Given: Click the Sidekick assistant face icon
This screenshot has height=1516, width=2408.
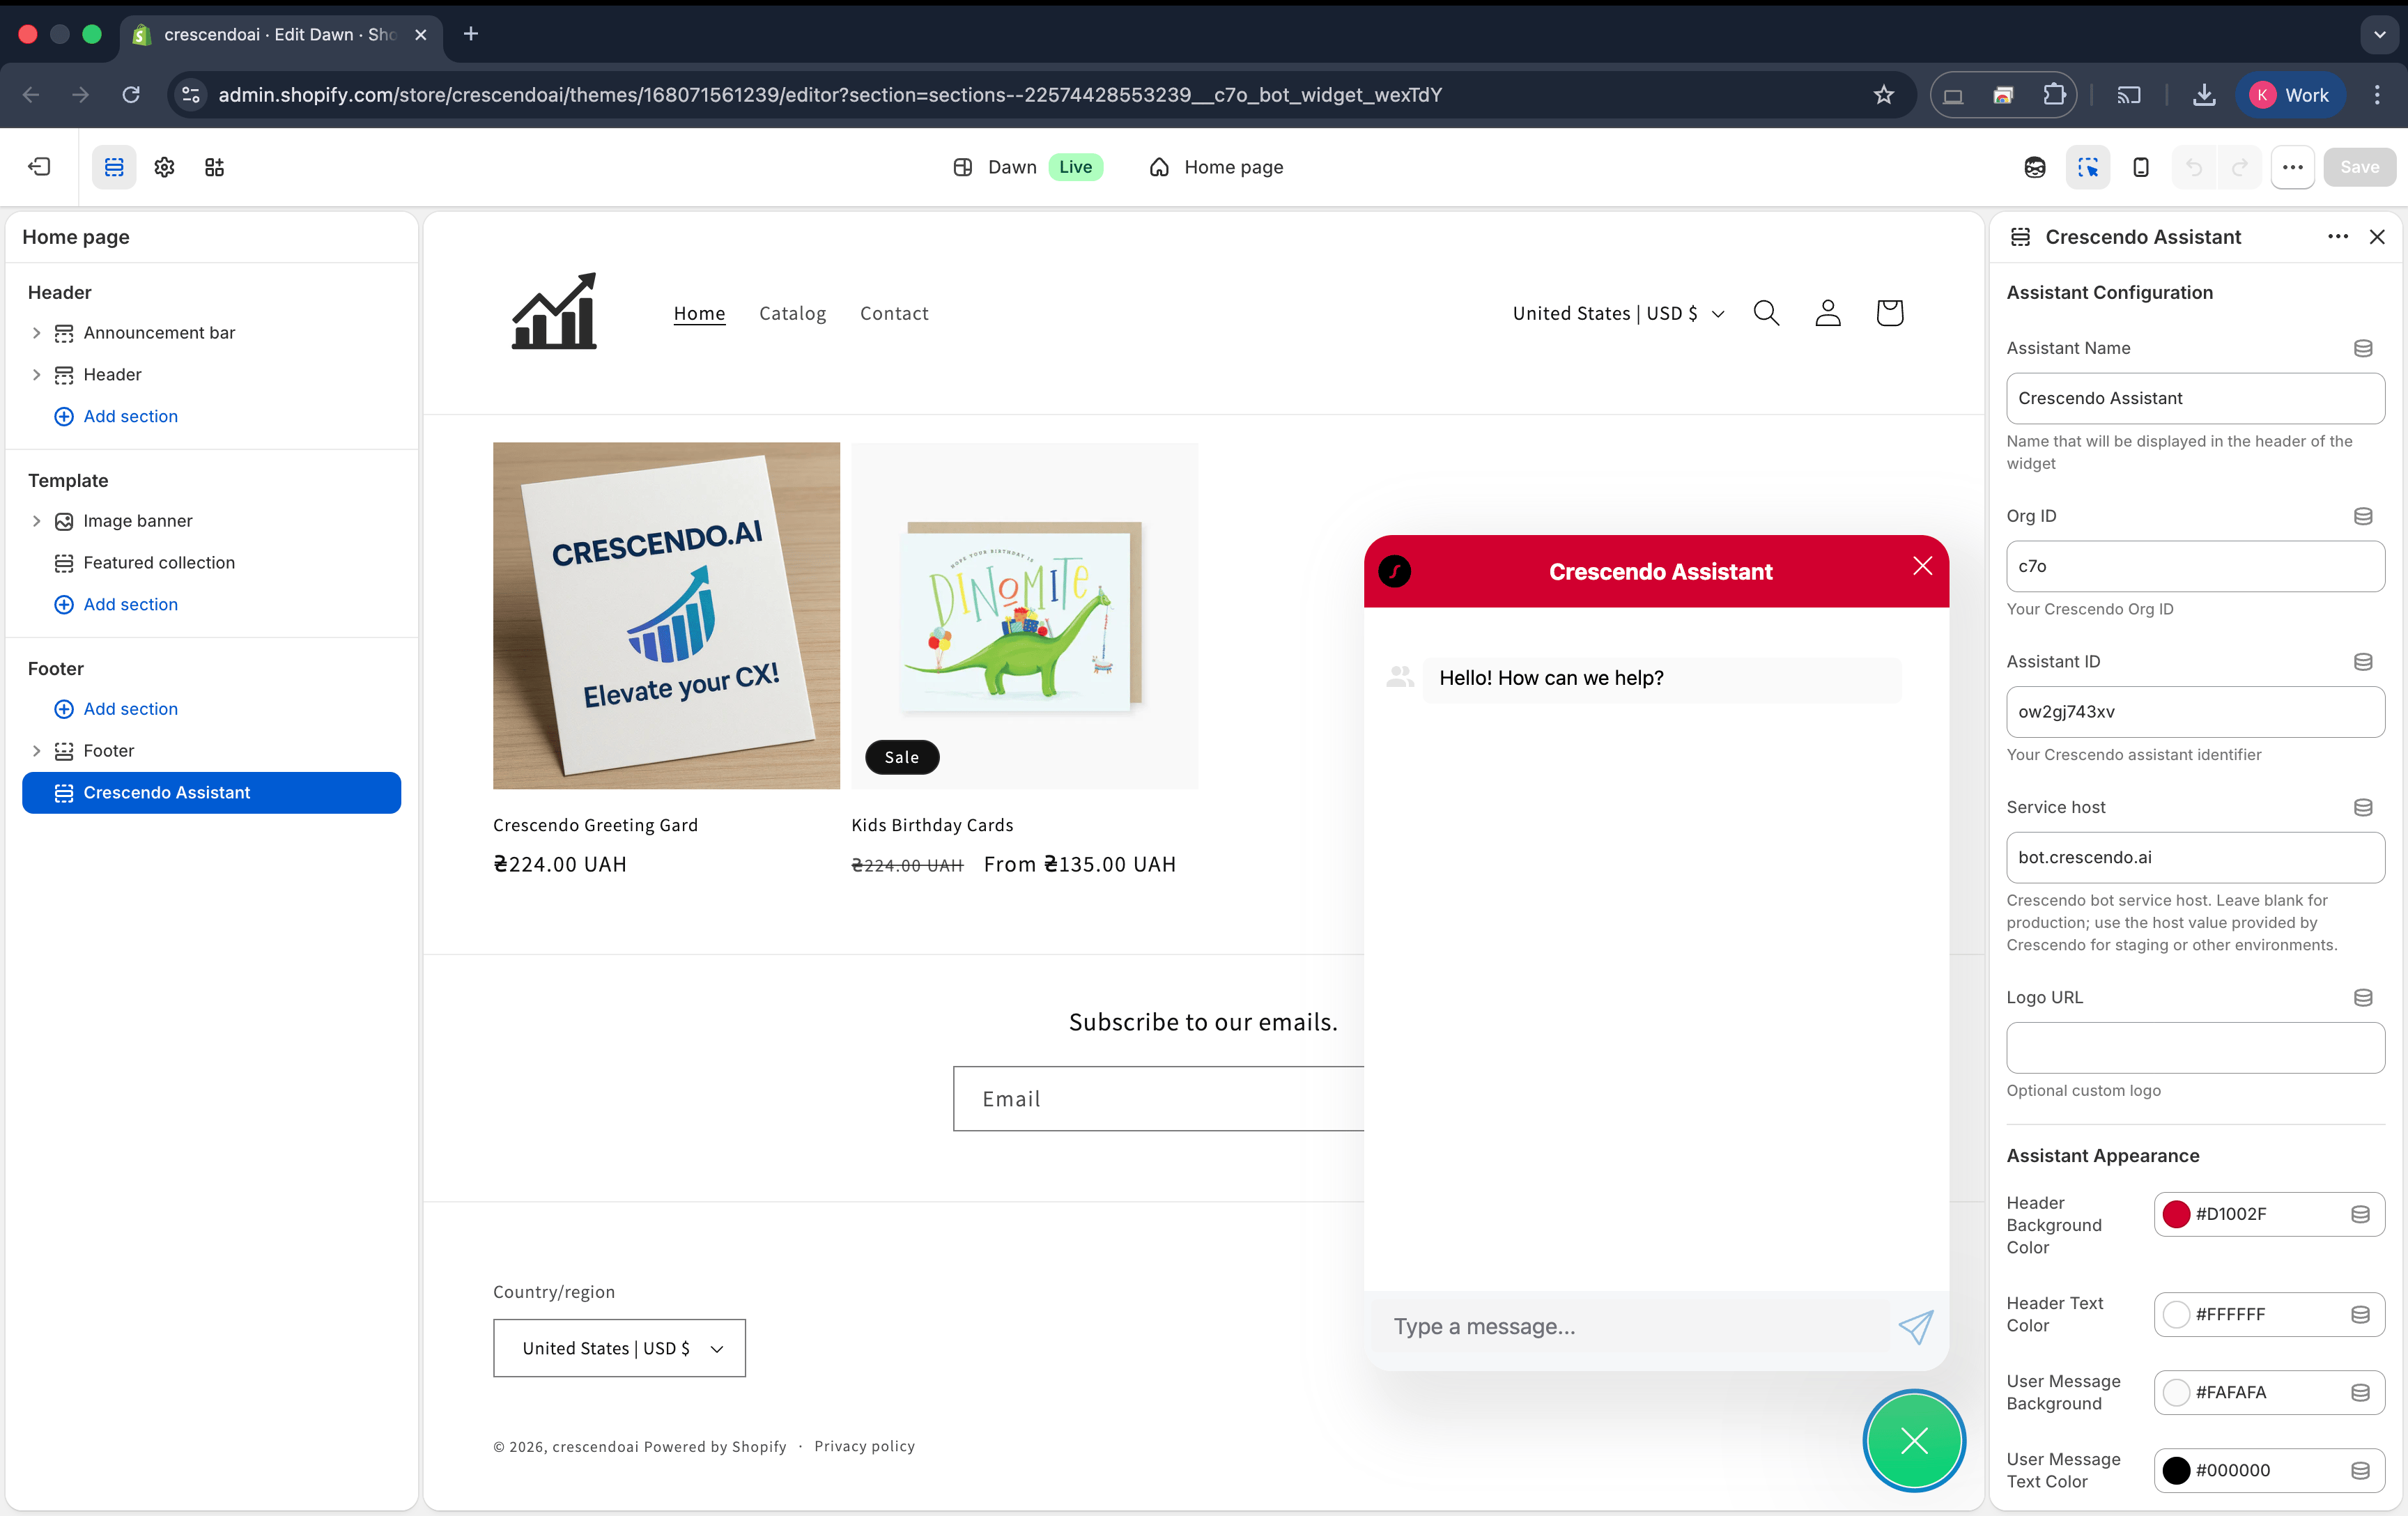Looking at the screenshot, I should 2034,167.
